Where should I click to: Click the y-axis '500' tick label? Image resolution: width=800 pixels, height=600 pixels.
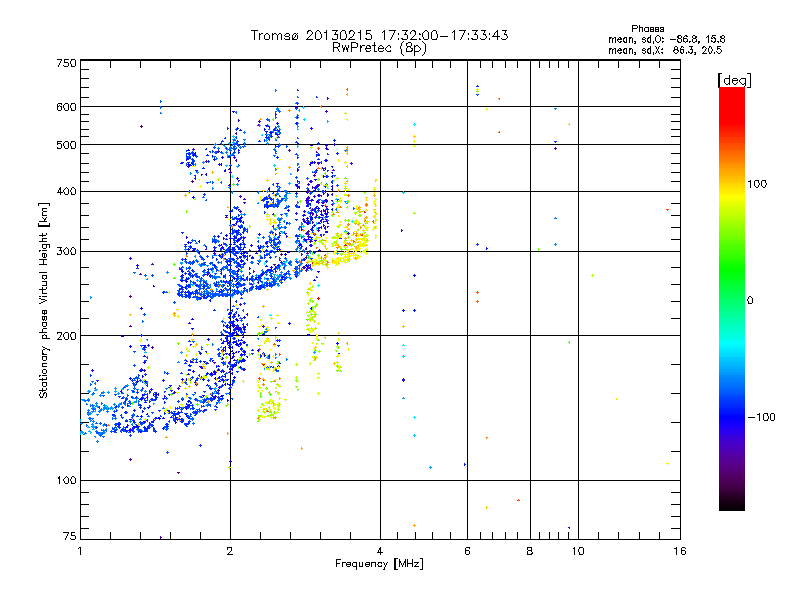pyautogui.click(x=67, y=145)
